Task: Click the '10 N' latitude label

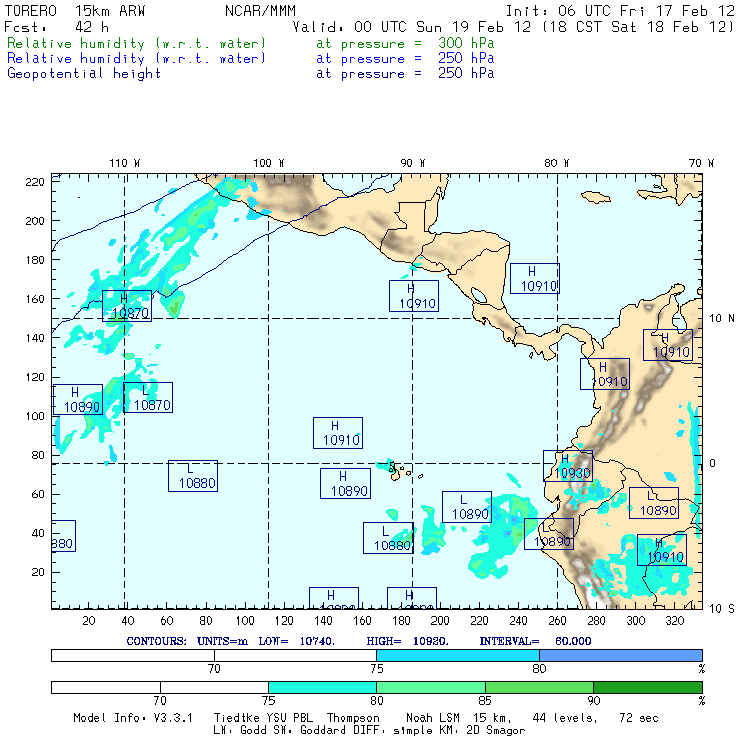Action: click(x=722, y=319)
